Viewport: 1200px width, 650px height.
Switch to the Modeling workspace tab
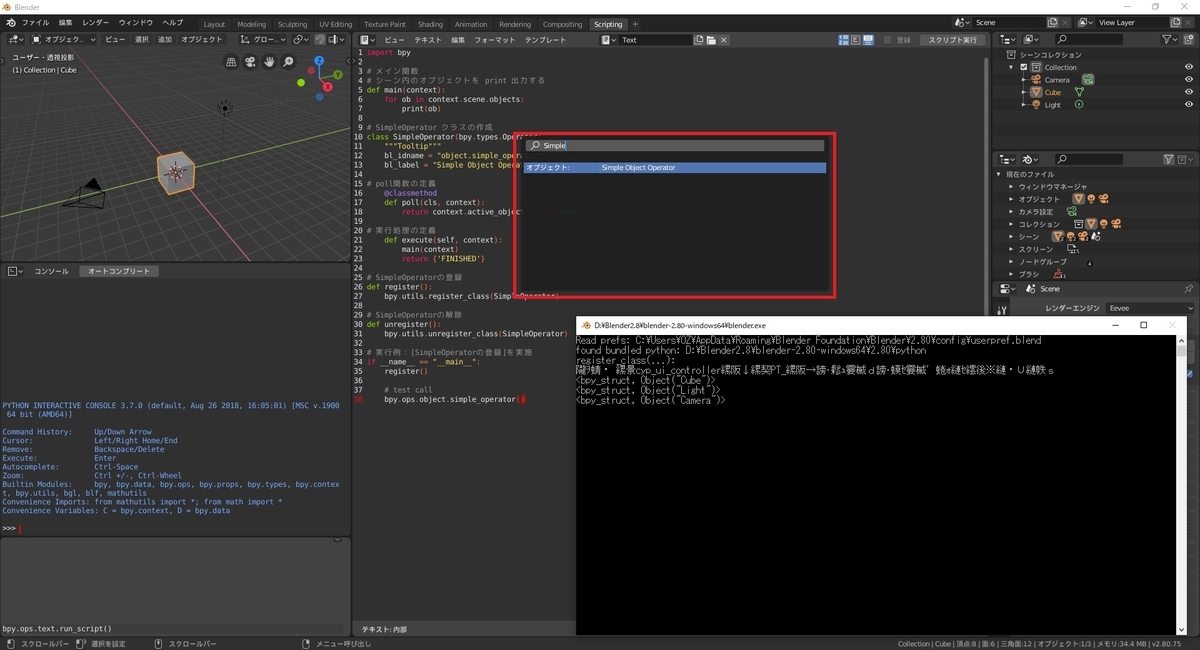tap(252, 24)
